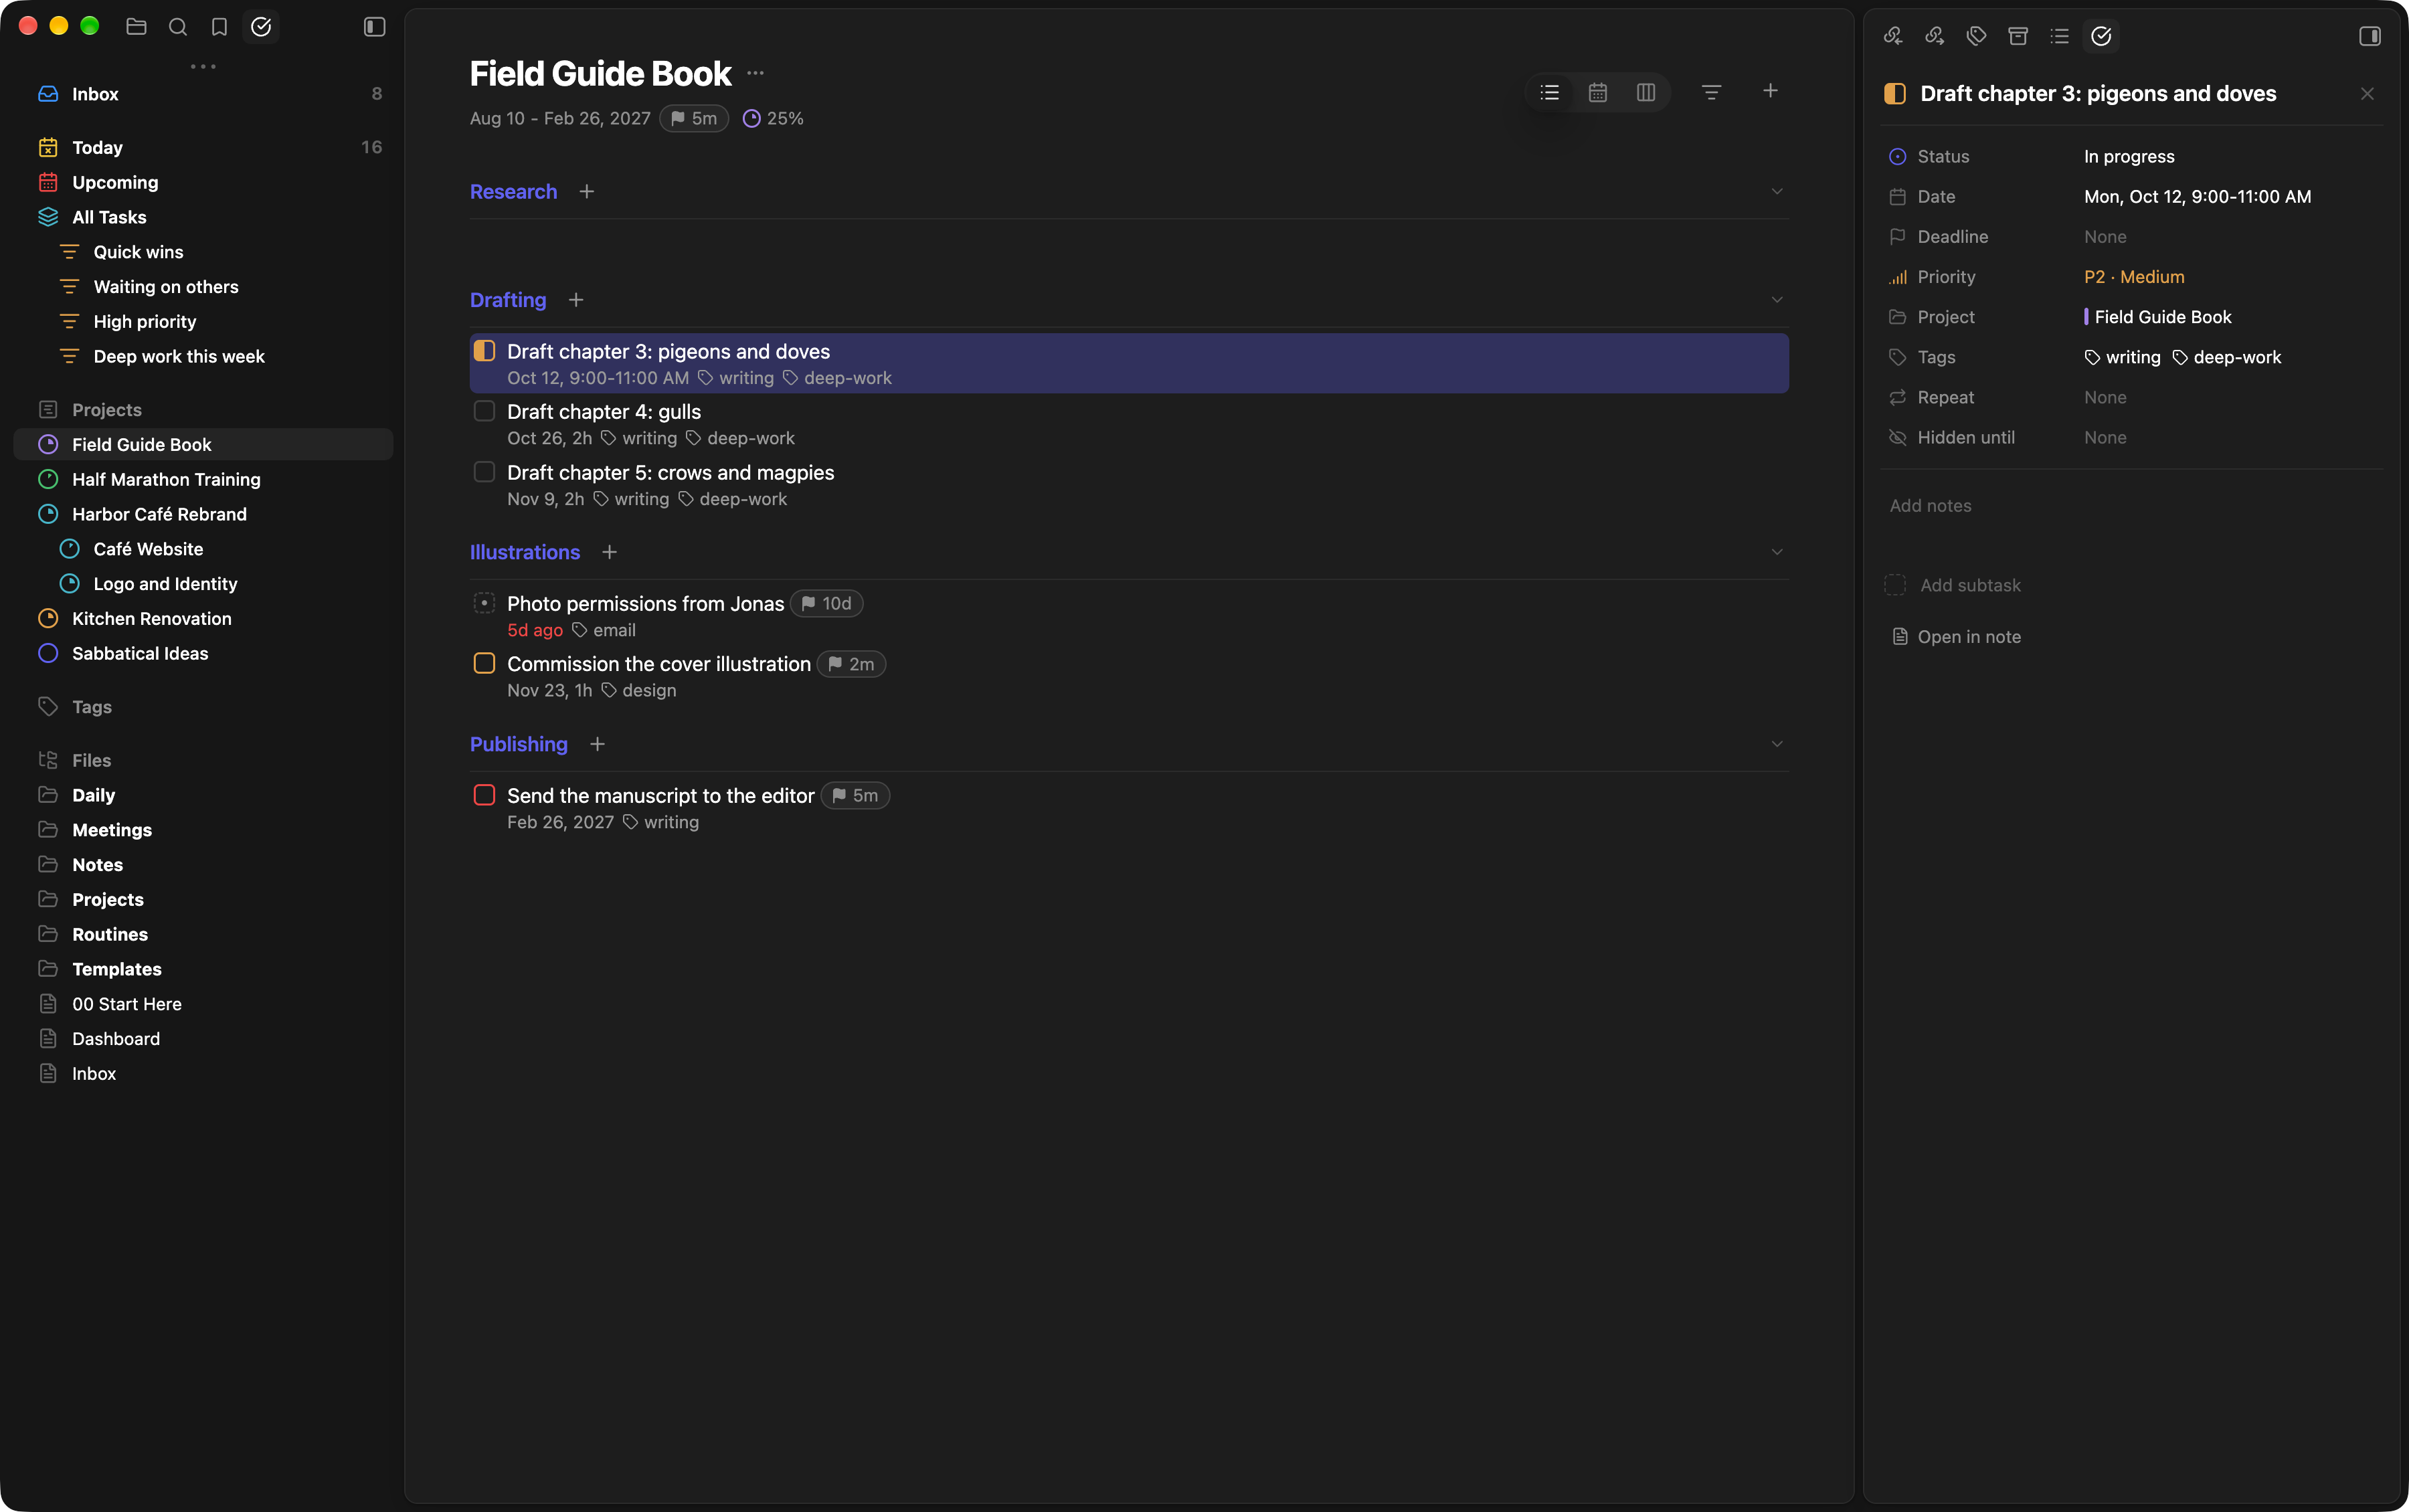Switch to board columns view icon
The height and width of the screenshot is (1512, 2409).
pyautogui.click(x=1646, y=92)
